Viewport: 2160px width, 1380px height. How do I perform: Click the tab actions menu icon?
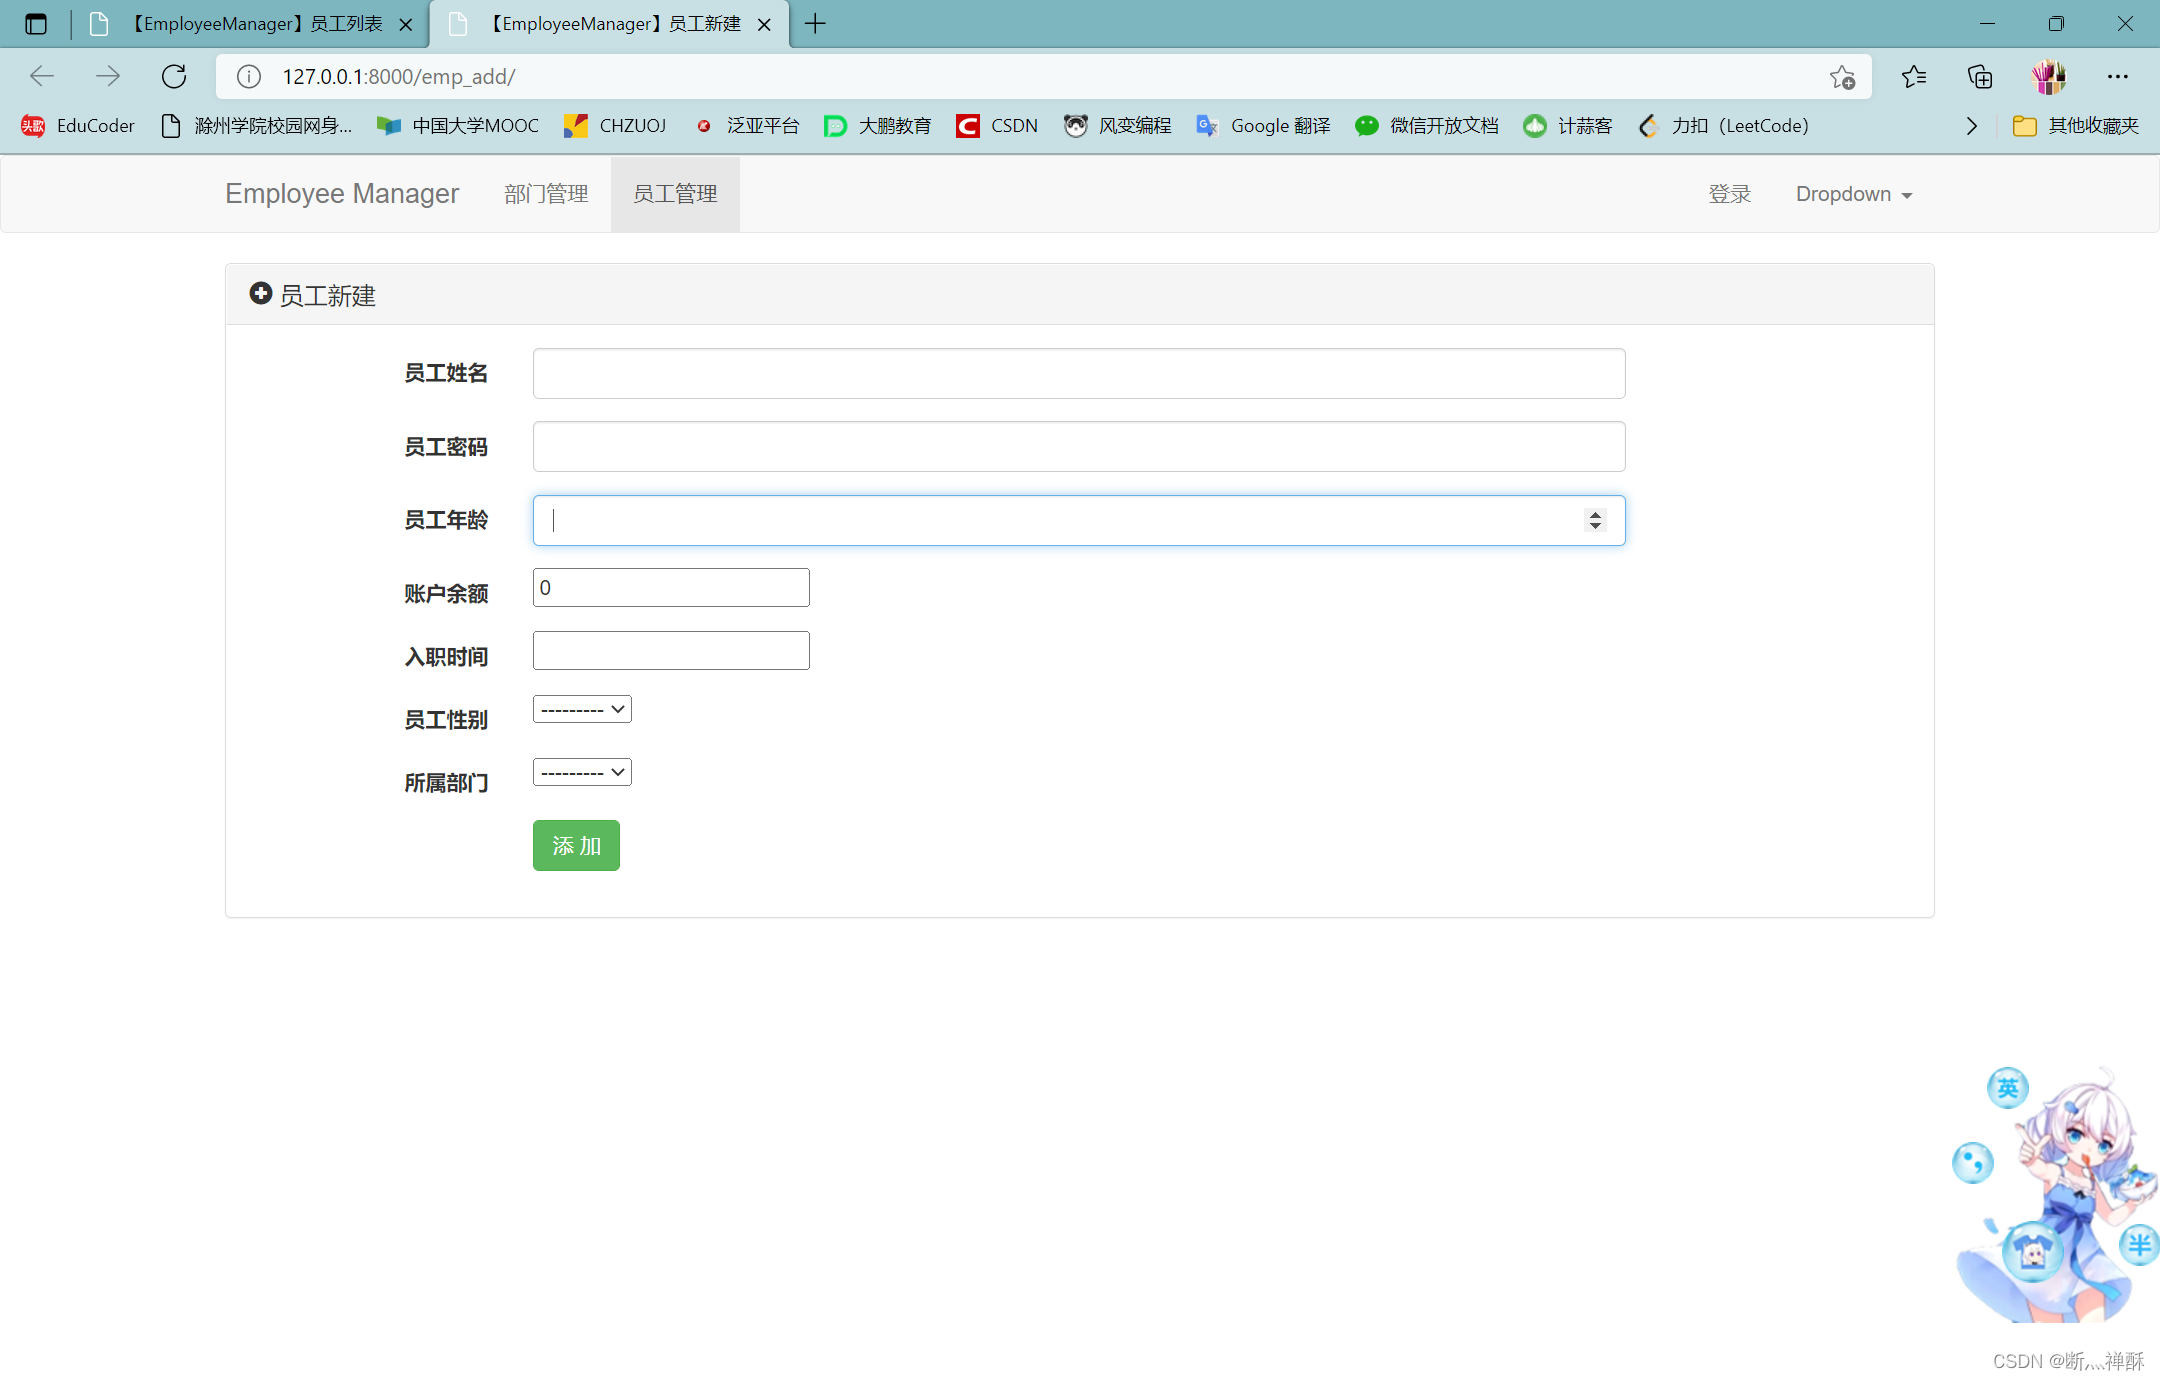click(36, 24)
